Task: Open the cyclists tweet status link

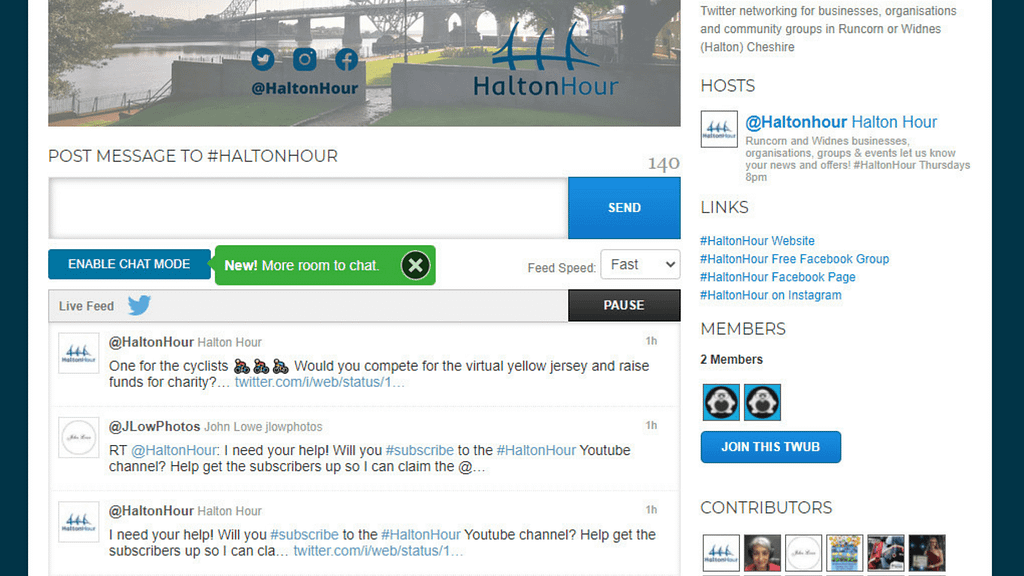Action: click(319, 382)
